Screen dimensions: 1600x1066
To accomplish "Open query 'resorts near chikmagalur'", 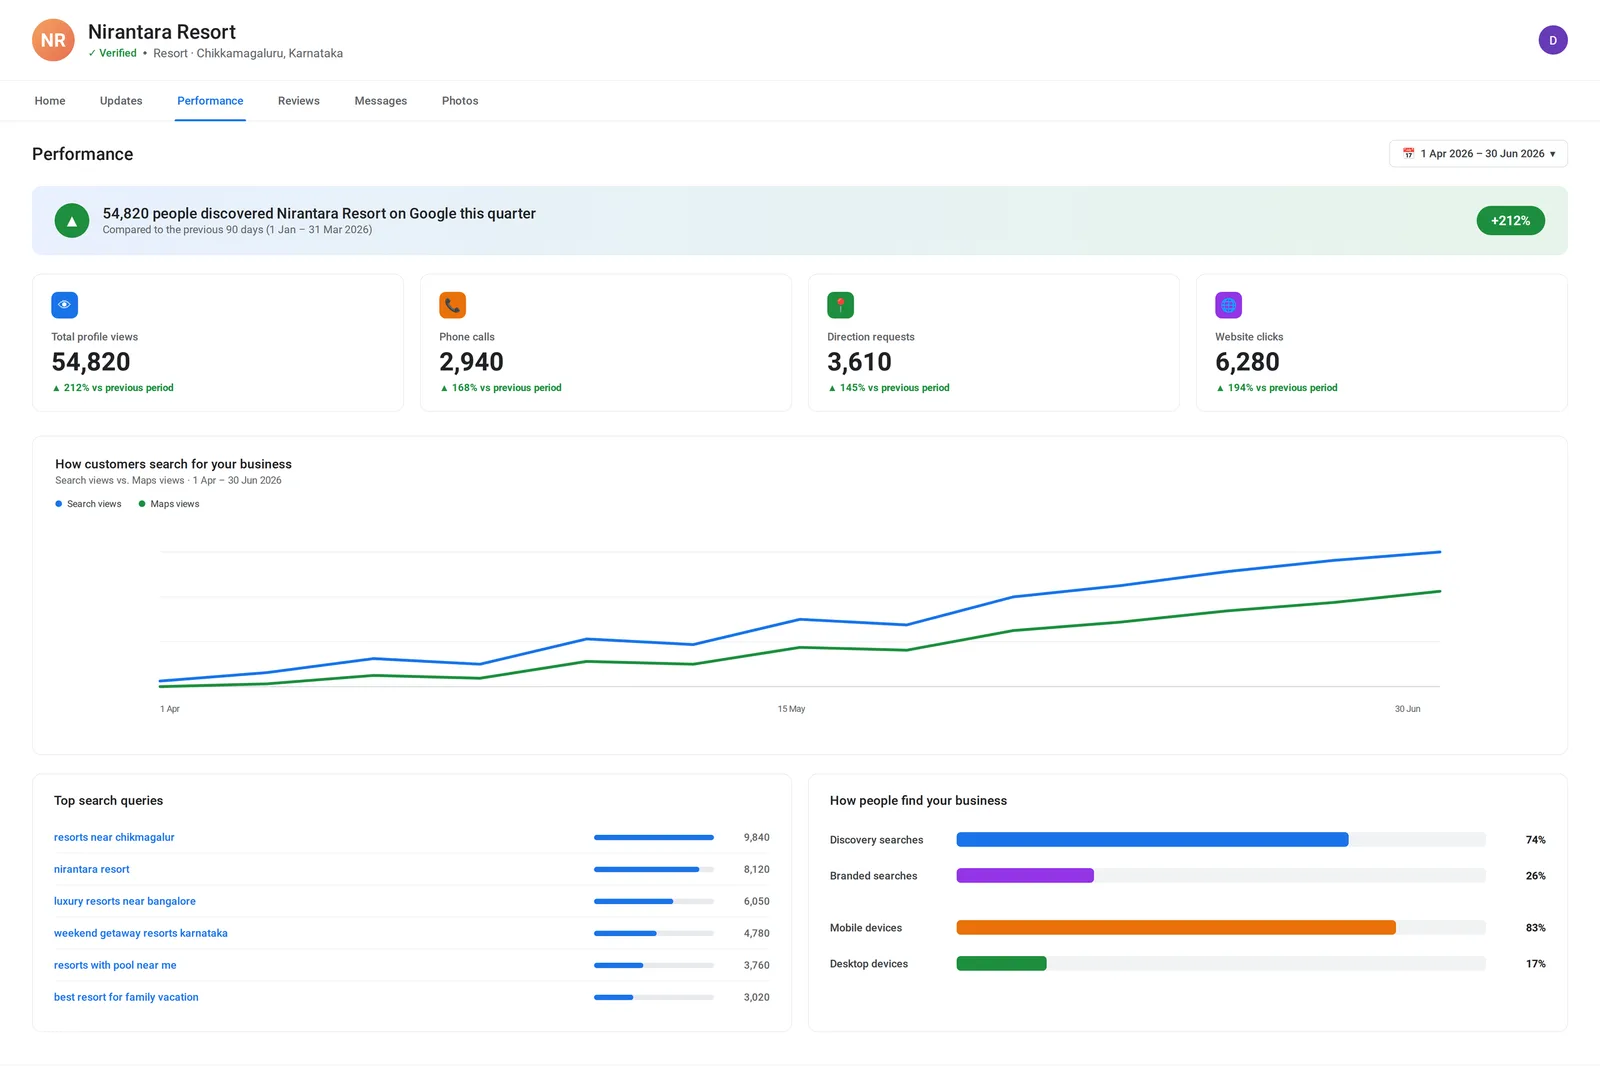I will pos(114,837).
